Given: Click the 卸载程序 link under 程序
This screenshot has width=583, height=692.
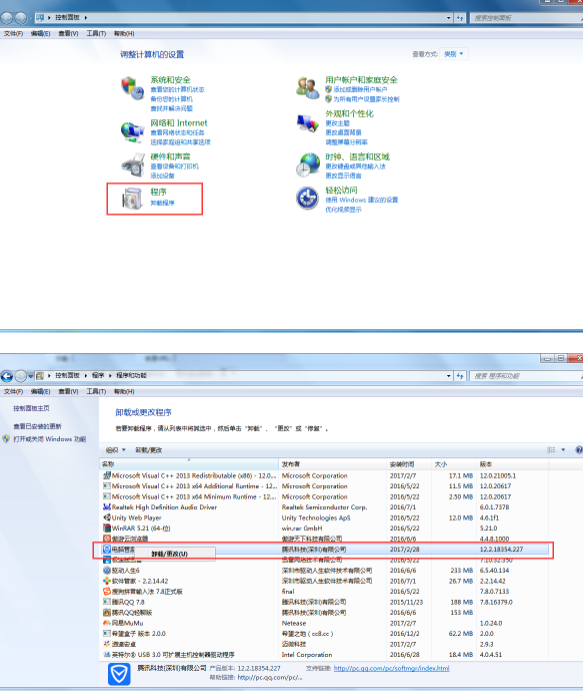Looking at the screenshot, I should pyautogui.click(x=162, y=203).
